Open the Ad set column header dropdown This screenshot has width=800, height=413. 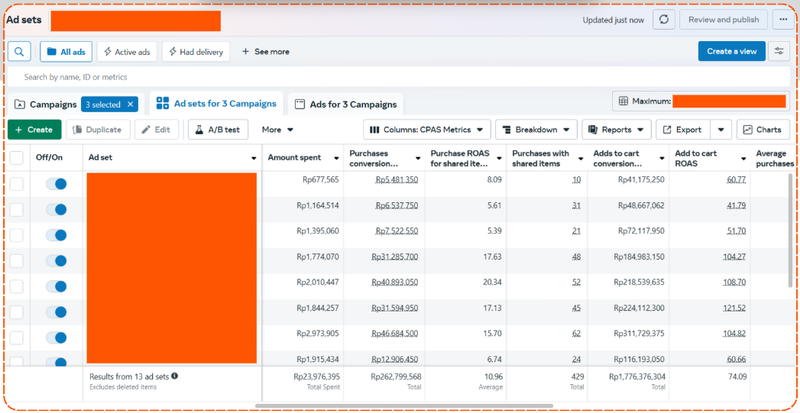[254, 158]
